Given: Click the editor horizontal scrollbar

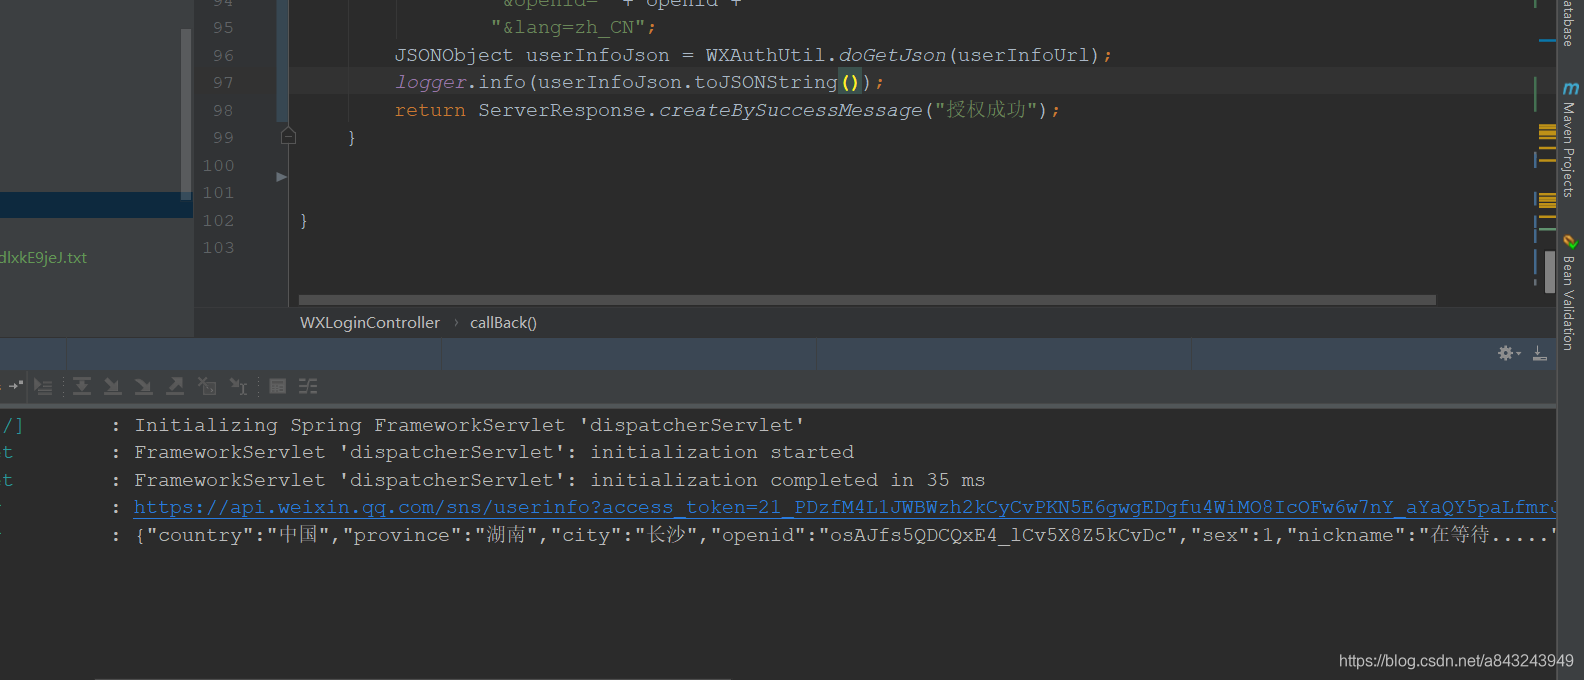Looking at the screenshot, I should point(867,300).
